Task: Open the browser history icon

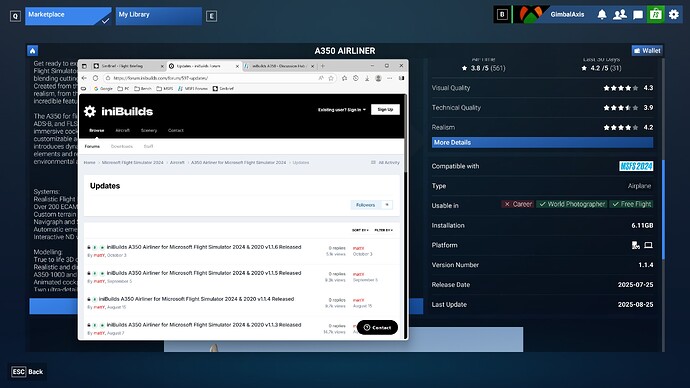Action: 356,78
